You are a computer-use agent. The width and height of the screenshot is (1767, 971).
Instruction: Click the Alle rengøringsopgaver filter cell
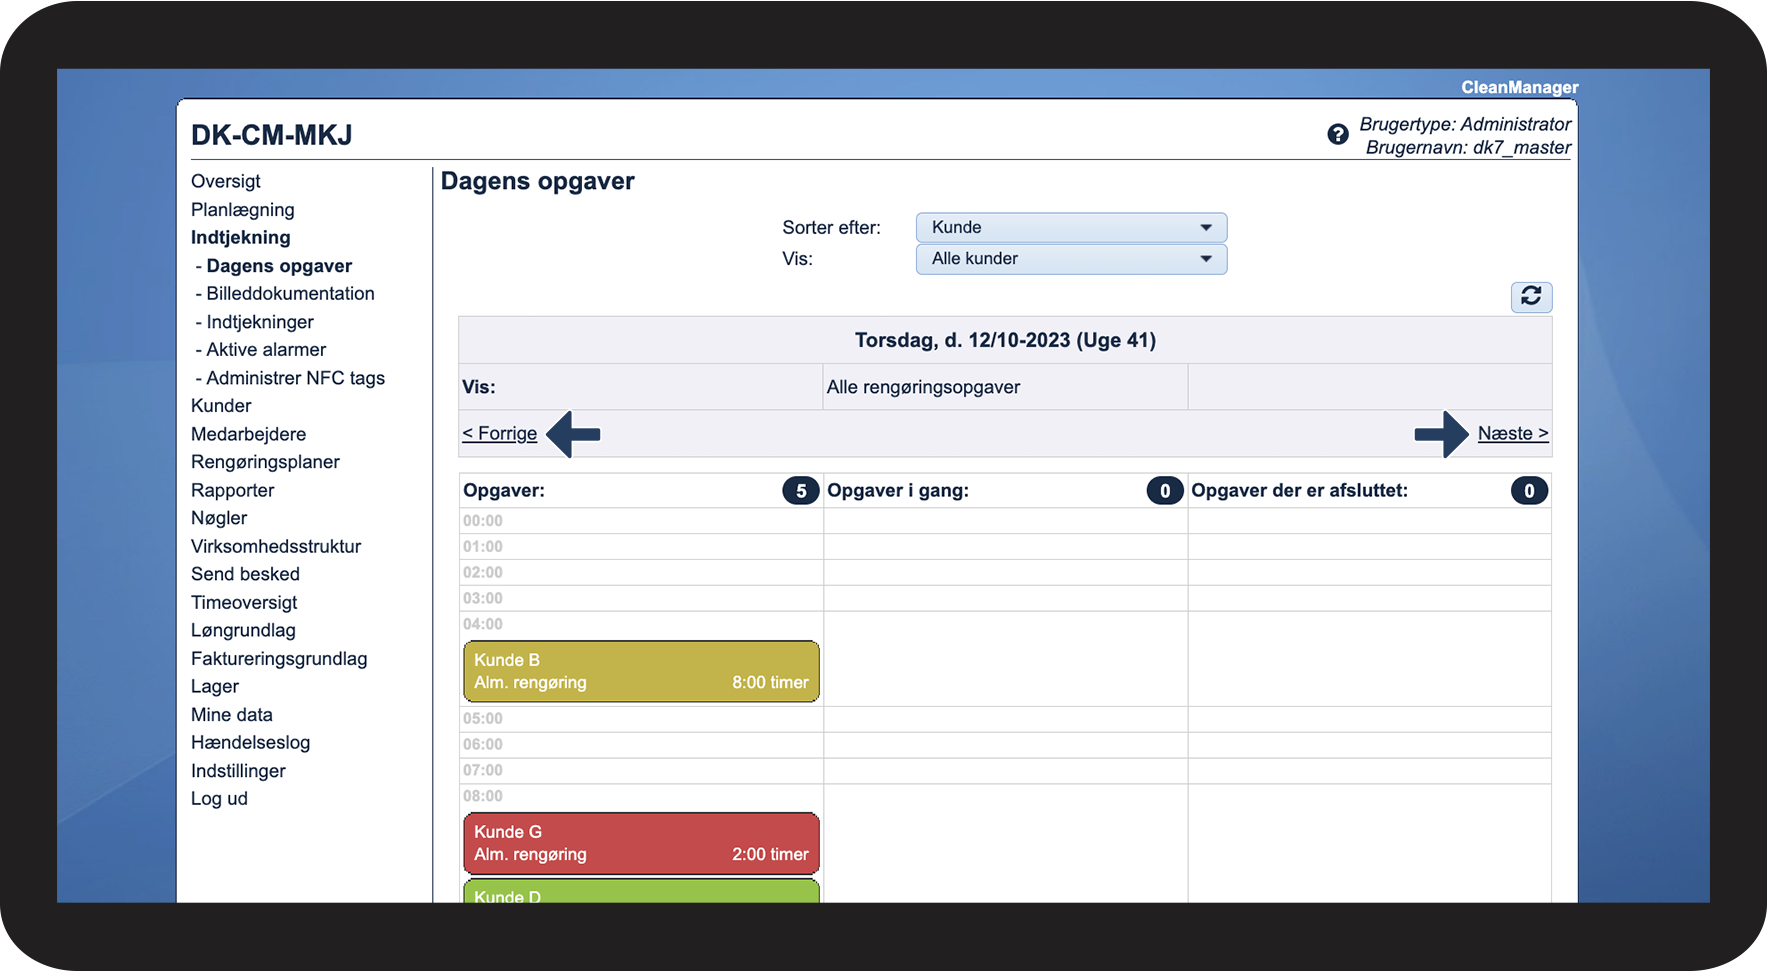point(1005,387)
